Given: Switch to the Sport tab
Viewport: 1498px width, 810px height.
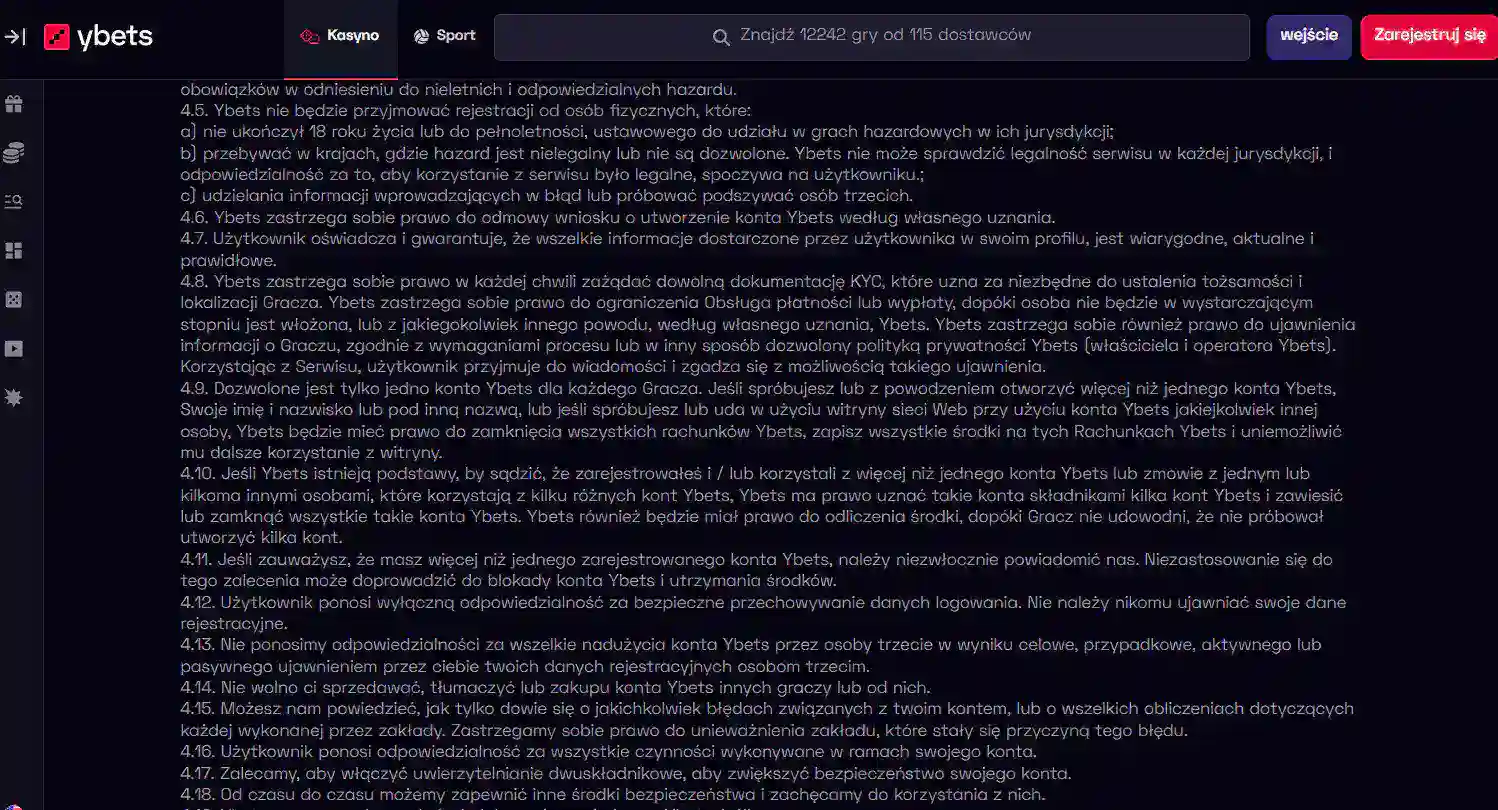Looking at the screenshot, I should tap(444, 37).
